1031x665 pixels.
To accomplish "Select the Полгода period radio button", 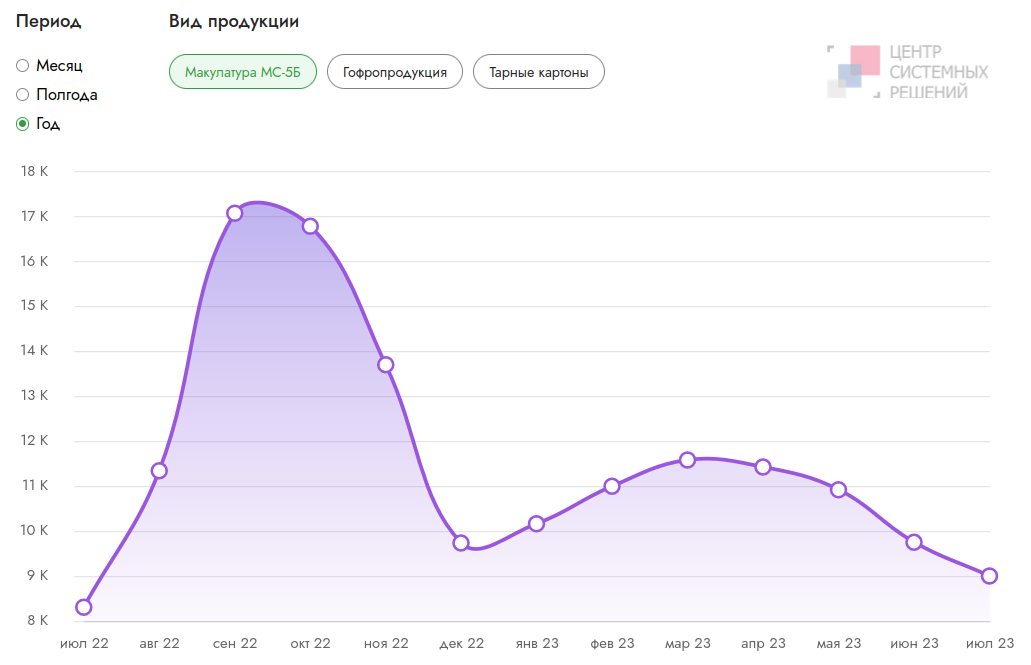I will point(23,95).
